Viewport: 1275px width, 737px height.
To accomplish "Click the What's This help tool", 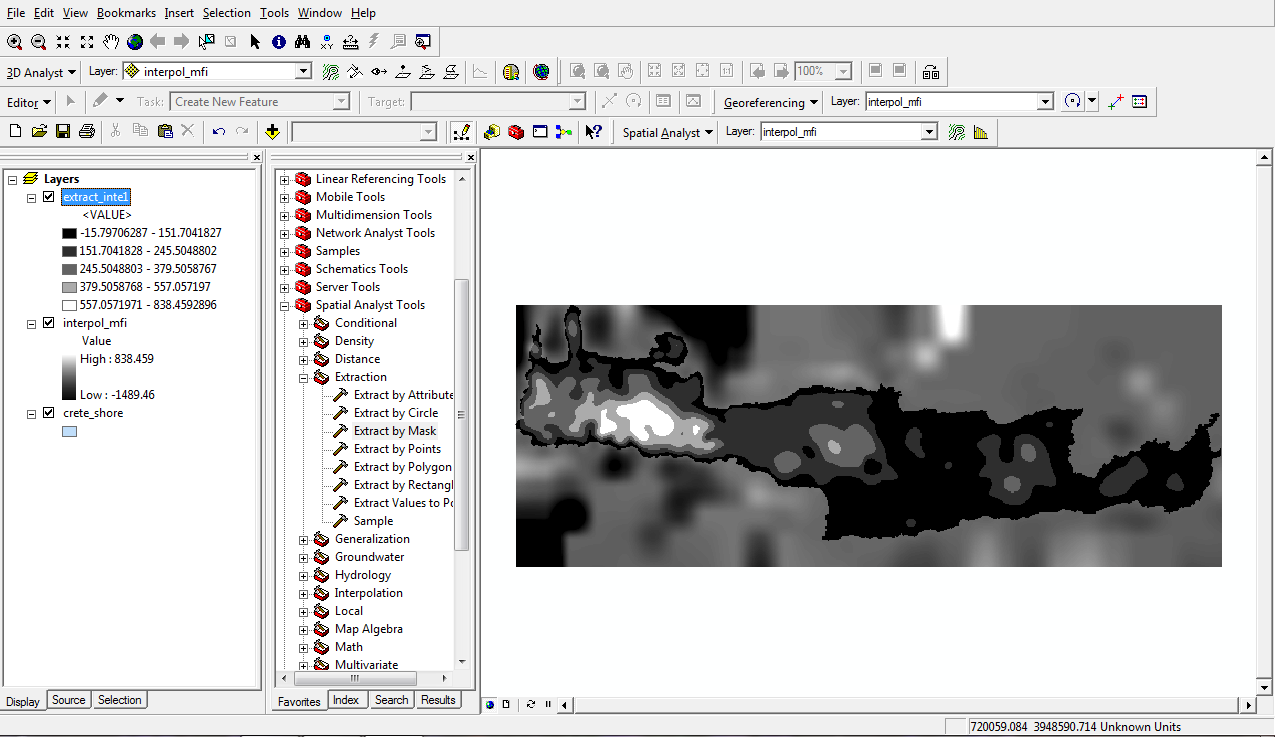I will [593, 131].
